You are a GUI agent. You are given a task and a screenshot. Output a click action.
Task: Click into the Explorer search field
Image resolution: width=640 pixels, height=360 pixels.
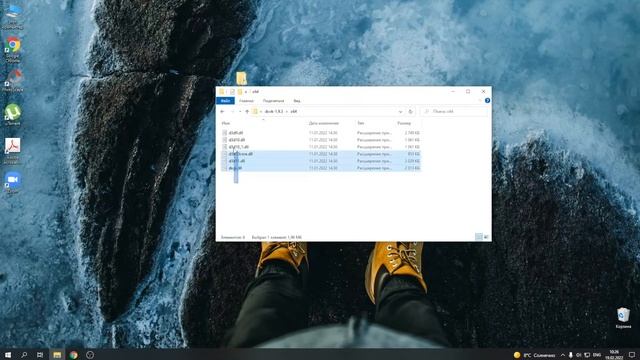tap(453, 111)
